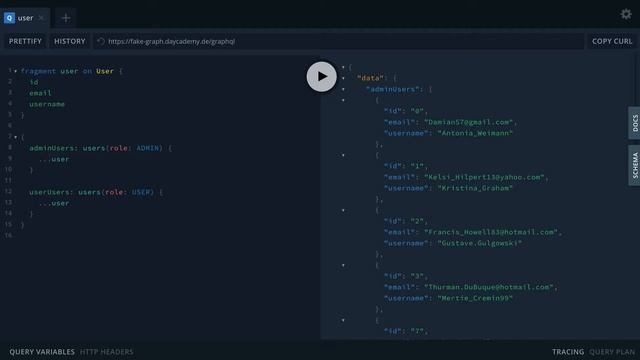Viewport: 640px width, 360px height.
Task: Open the QUERY PLAN panel
Action: pos(612,352)
